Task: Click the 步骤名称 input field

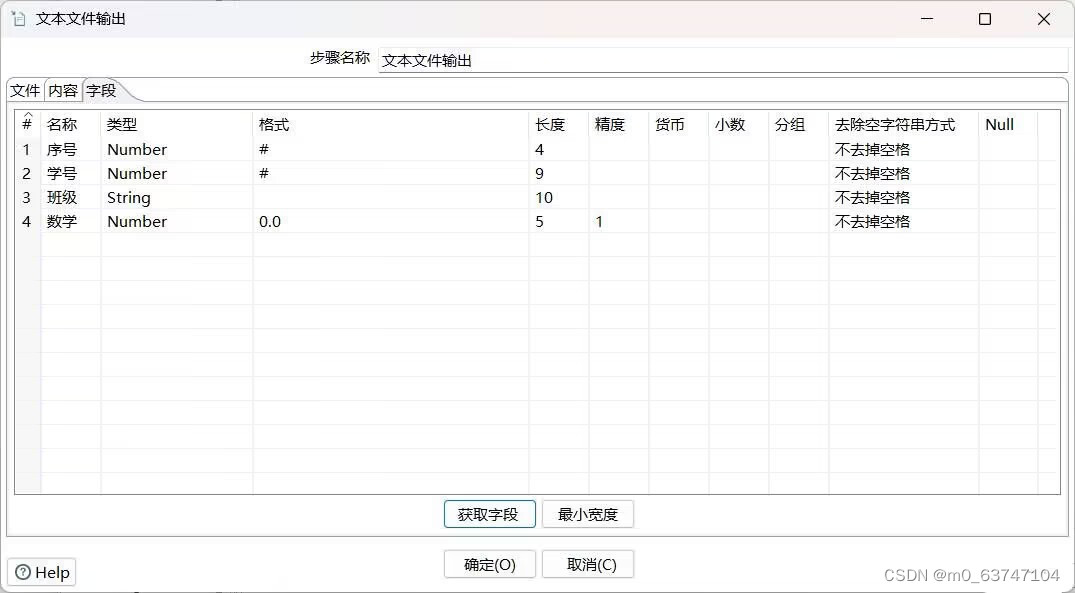Action: [x=723, y=60]
